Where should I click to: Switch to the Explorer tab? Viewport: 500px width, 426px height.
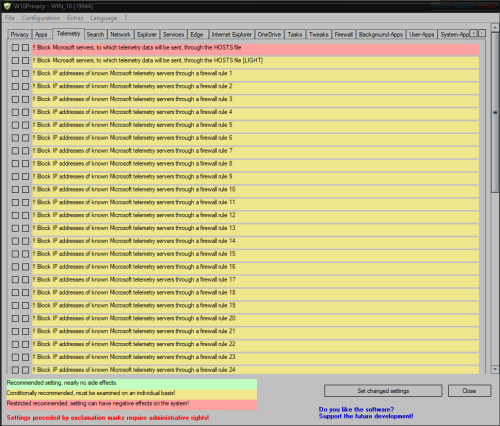coord(147,34)
